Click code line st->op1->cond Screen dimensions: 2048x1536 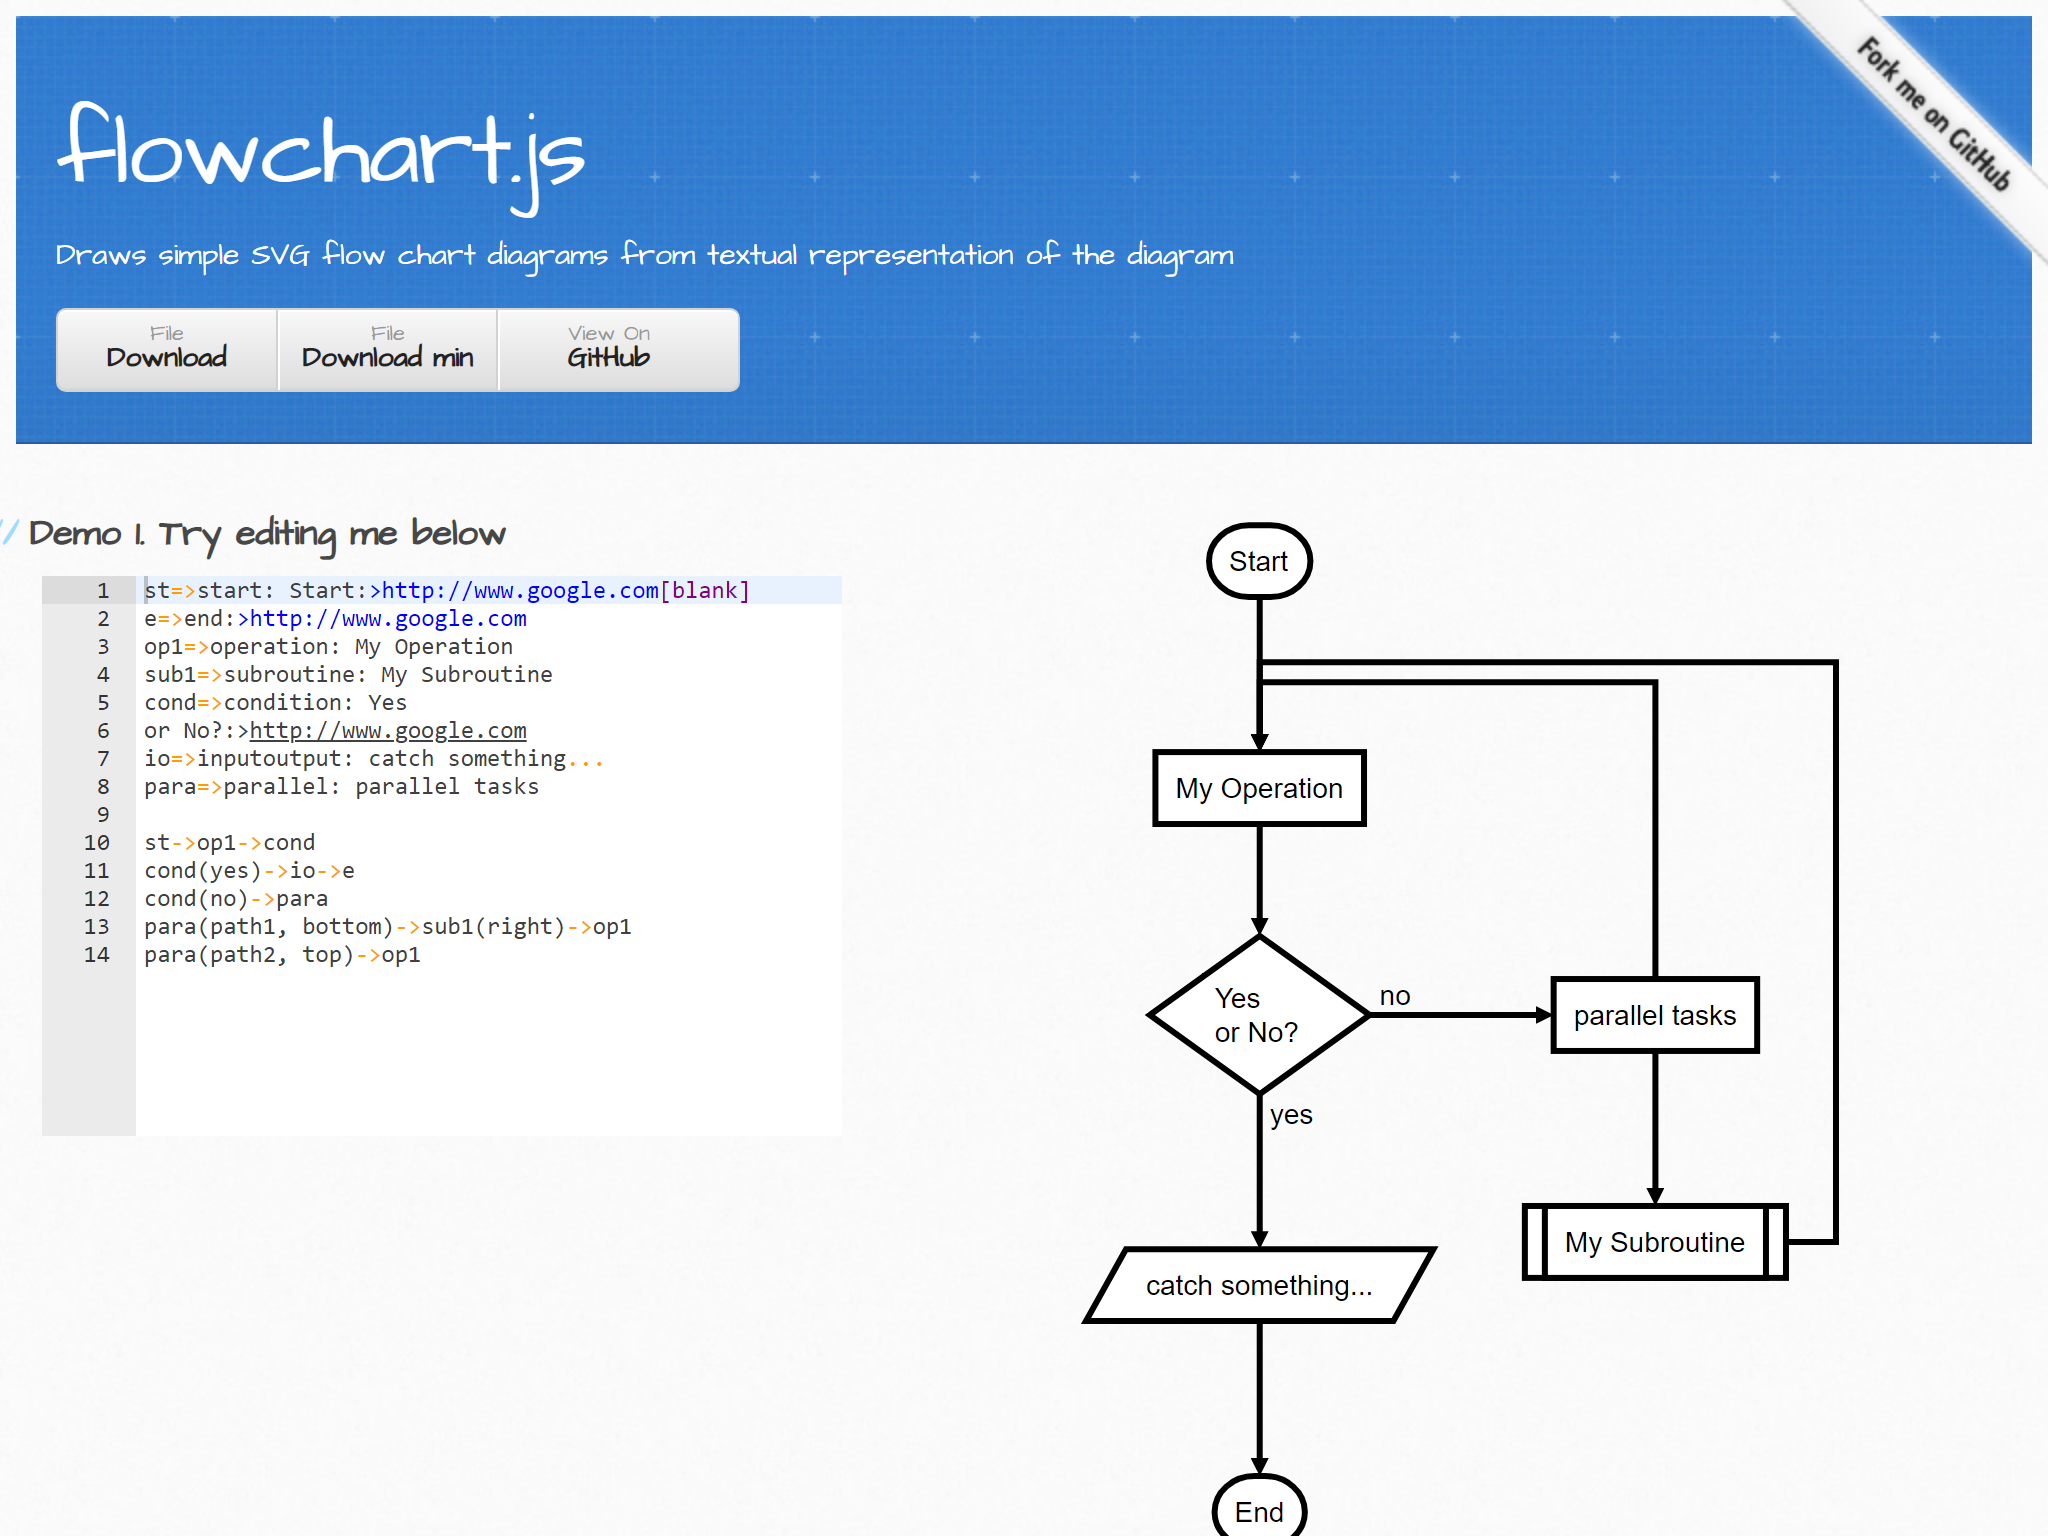coord(229,842)
